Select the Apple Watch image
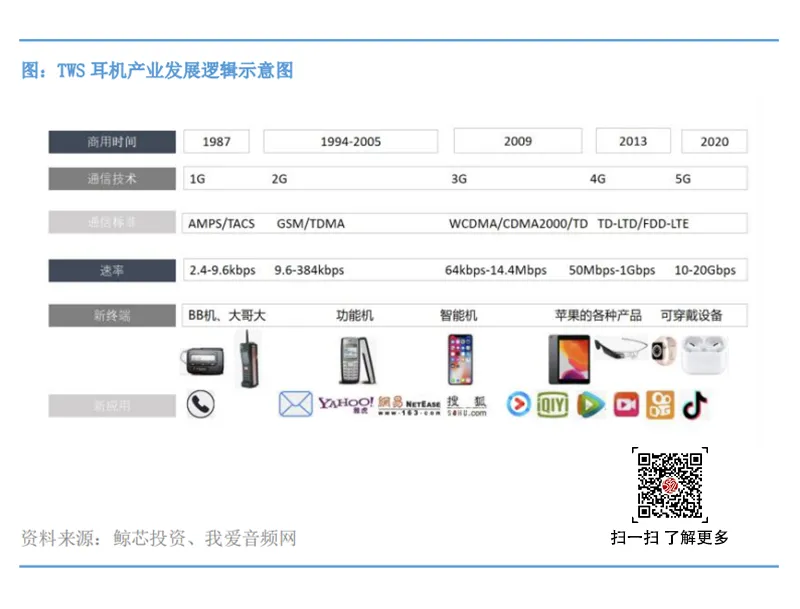Viewport: 800px width, 609px height. point(663,350)
